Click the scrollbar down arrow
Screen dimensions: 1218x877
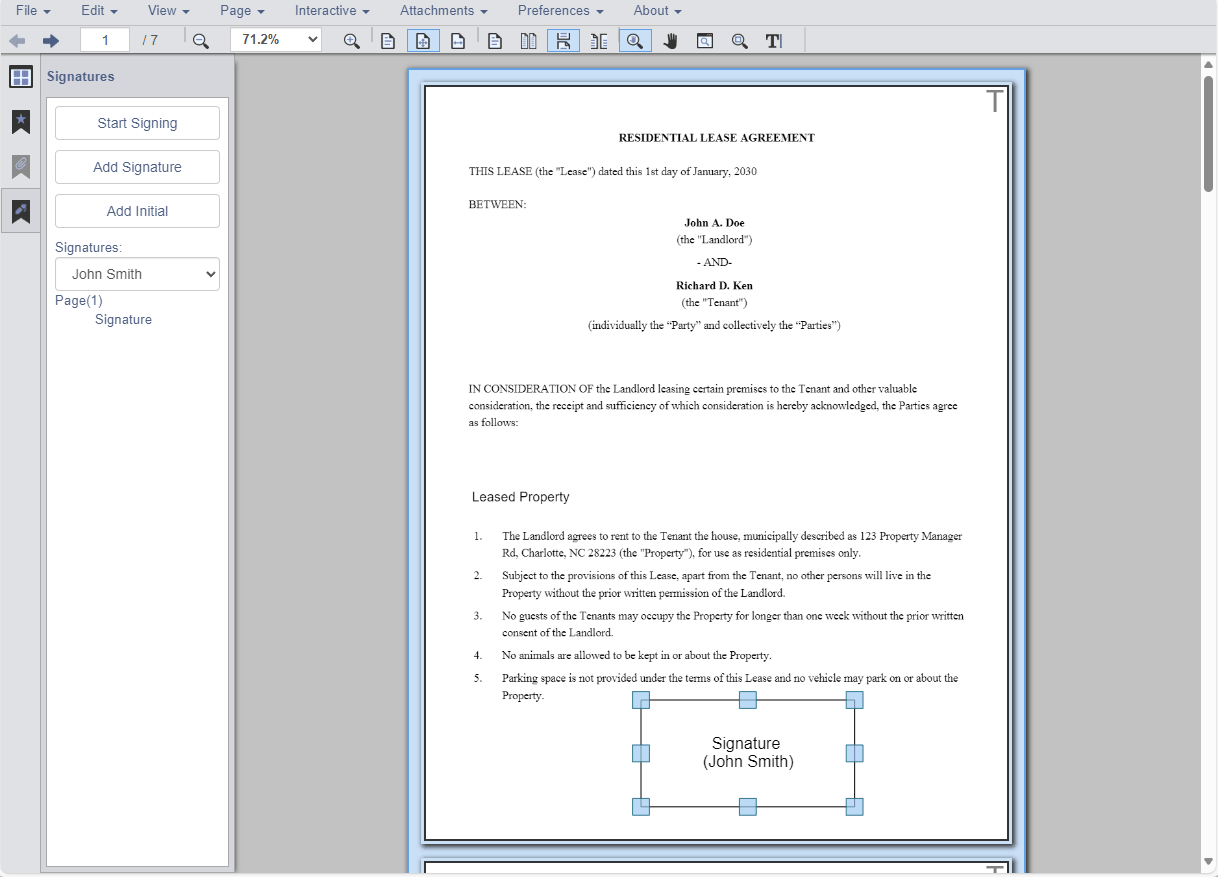click(1208, 862)
